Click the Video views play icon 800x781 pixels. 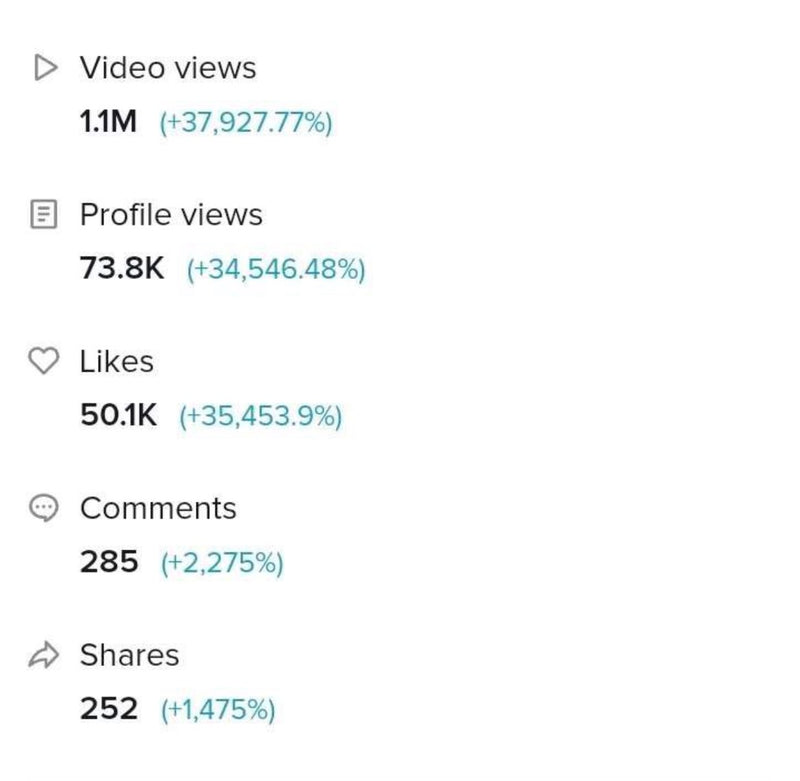click(x=43, y=68)
